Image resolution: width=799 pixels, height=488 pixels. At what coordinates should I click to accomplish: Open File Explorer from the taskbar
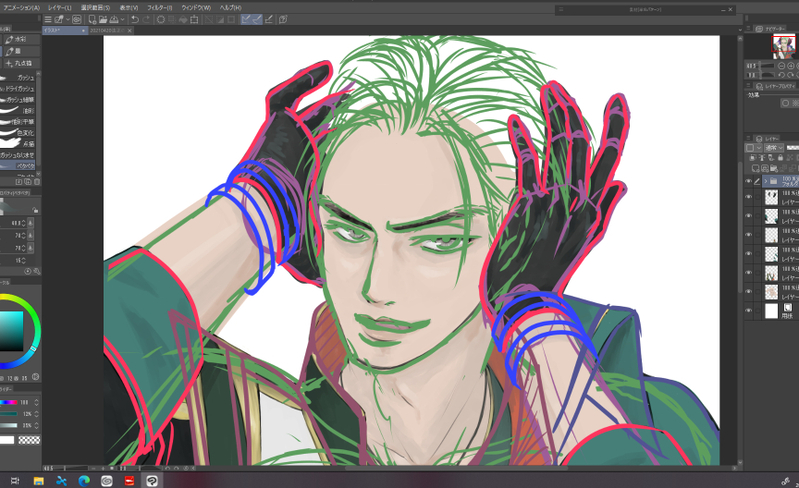[x=39, y=480]
